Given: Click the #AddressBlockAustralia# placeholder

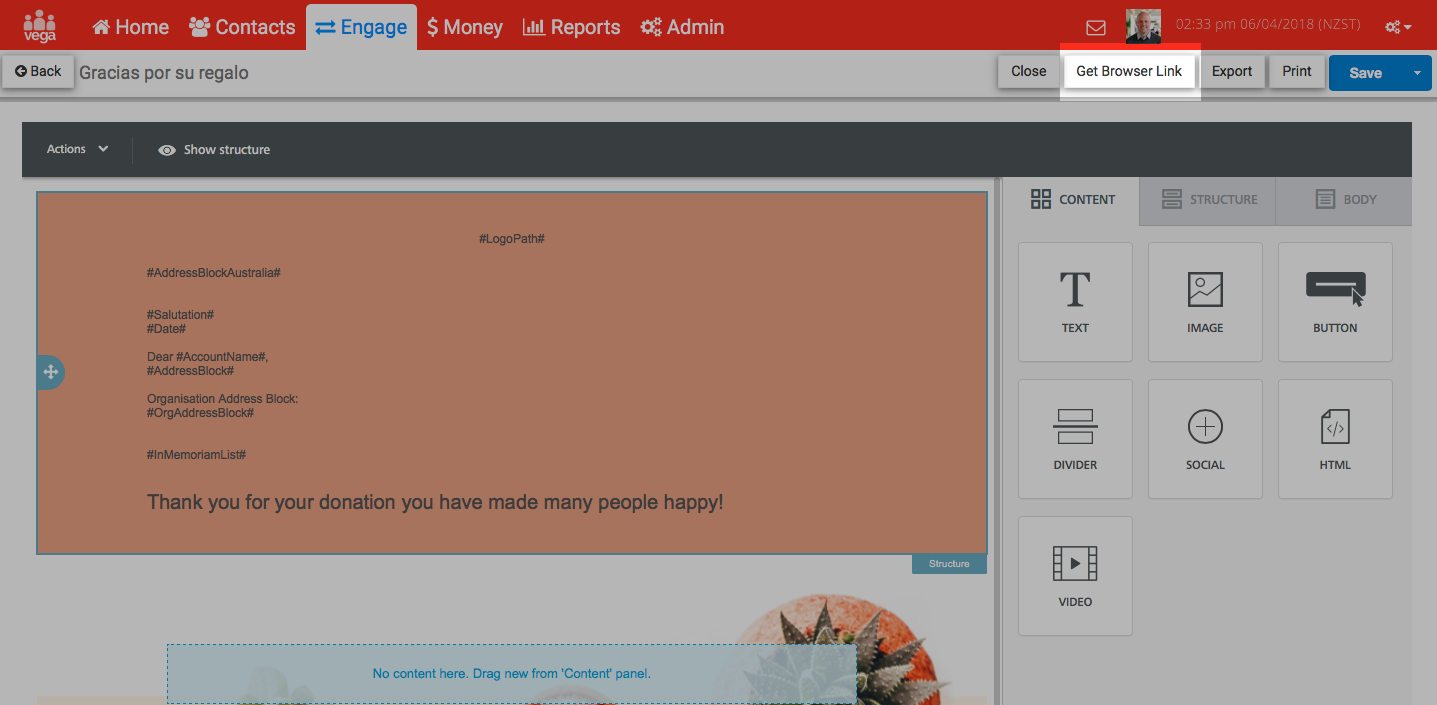Looking at the screenshot, I should pyautogui.click(x=213, y=273).
